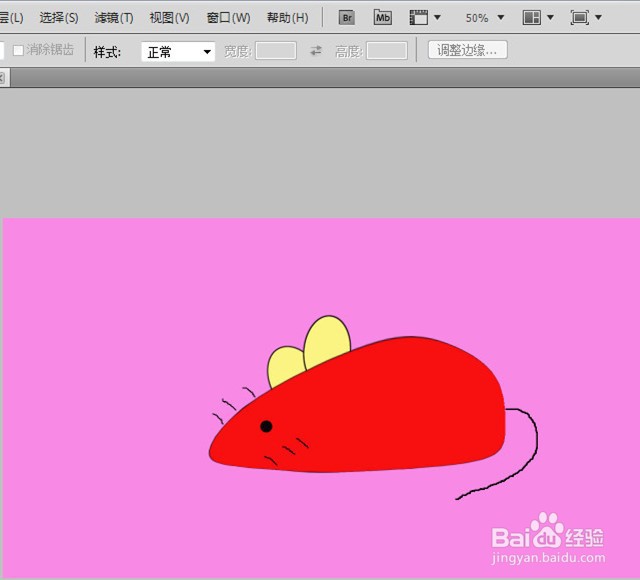Click the View Extras filmstrip icon

419,18
